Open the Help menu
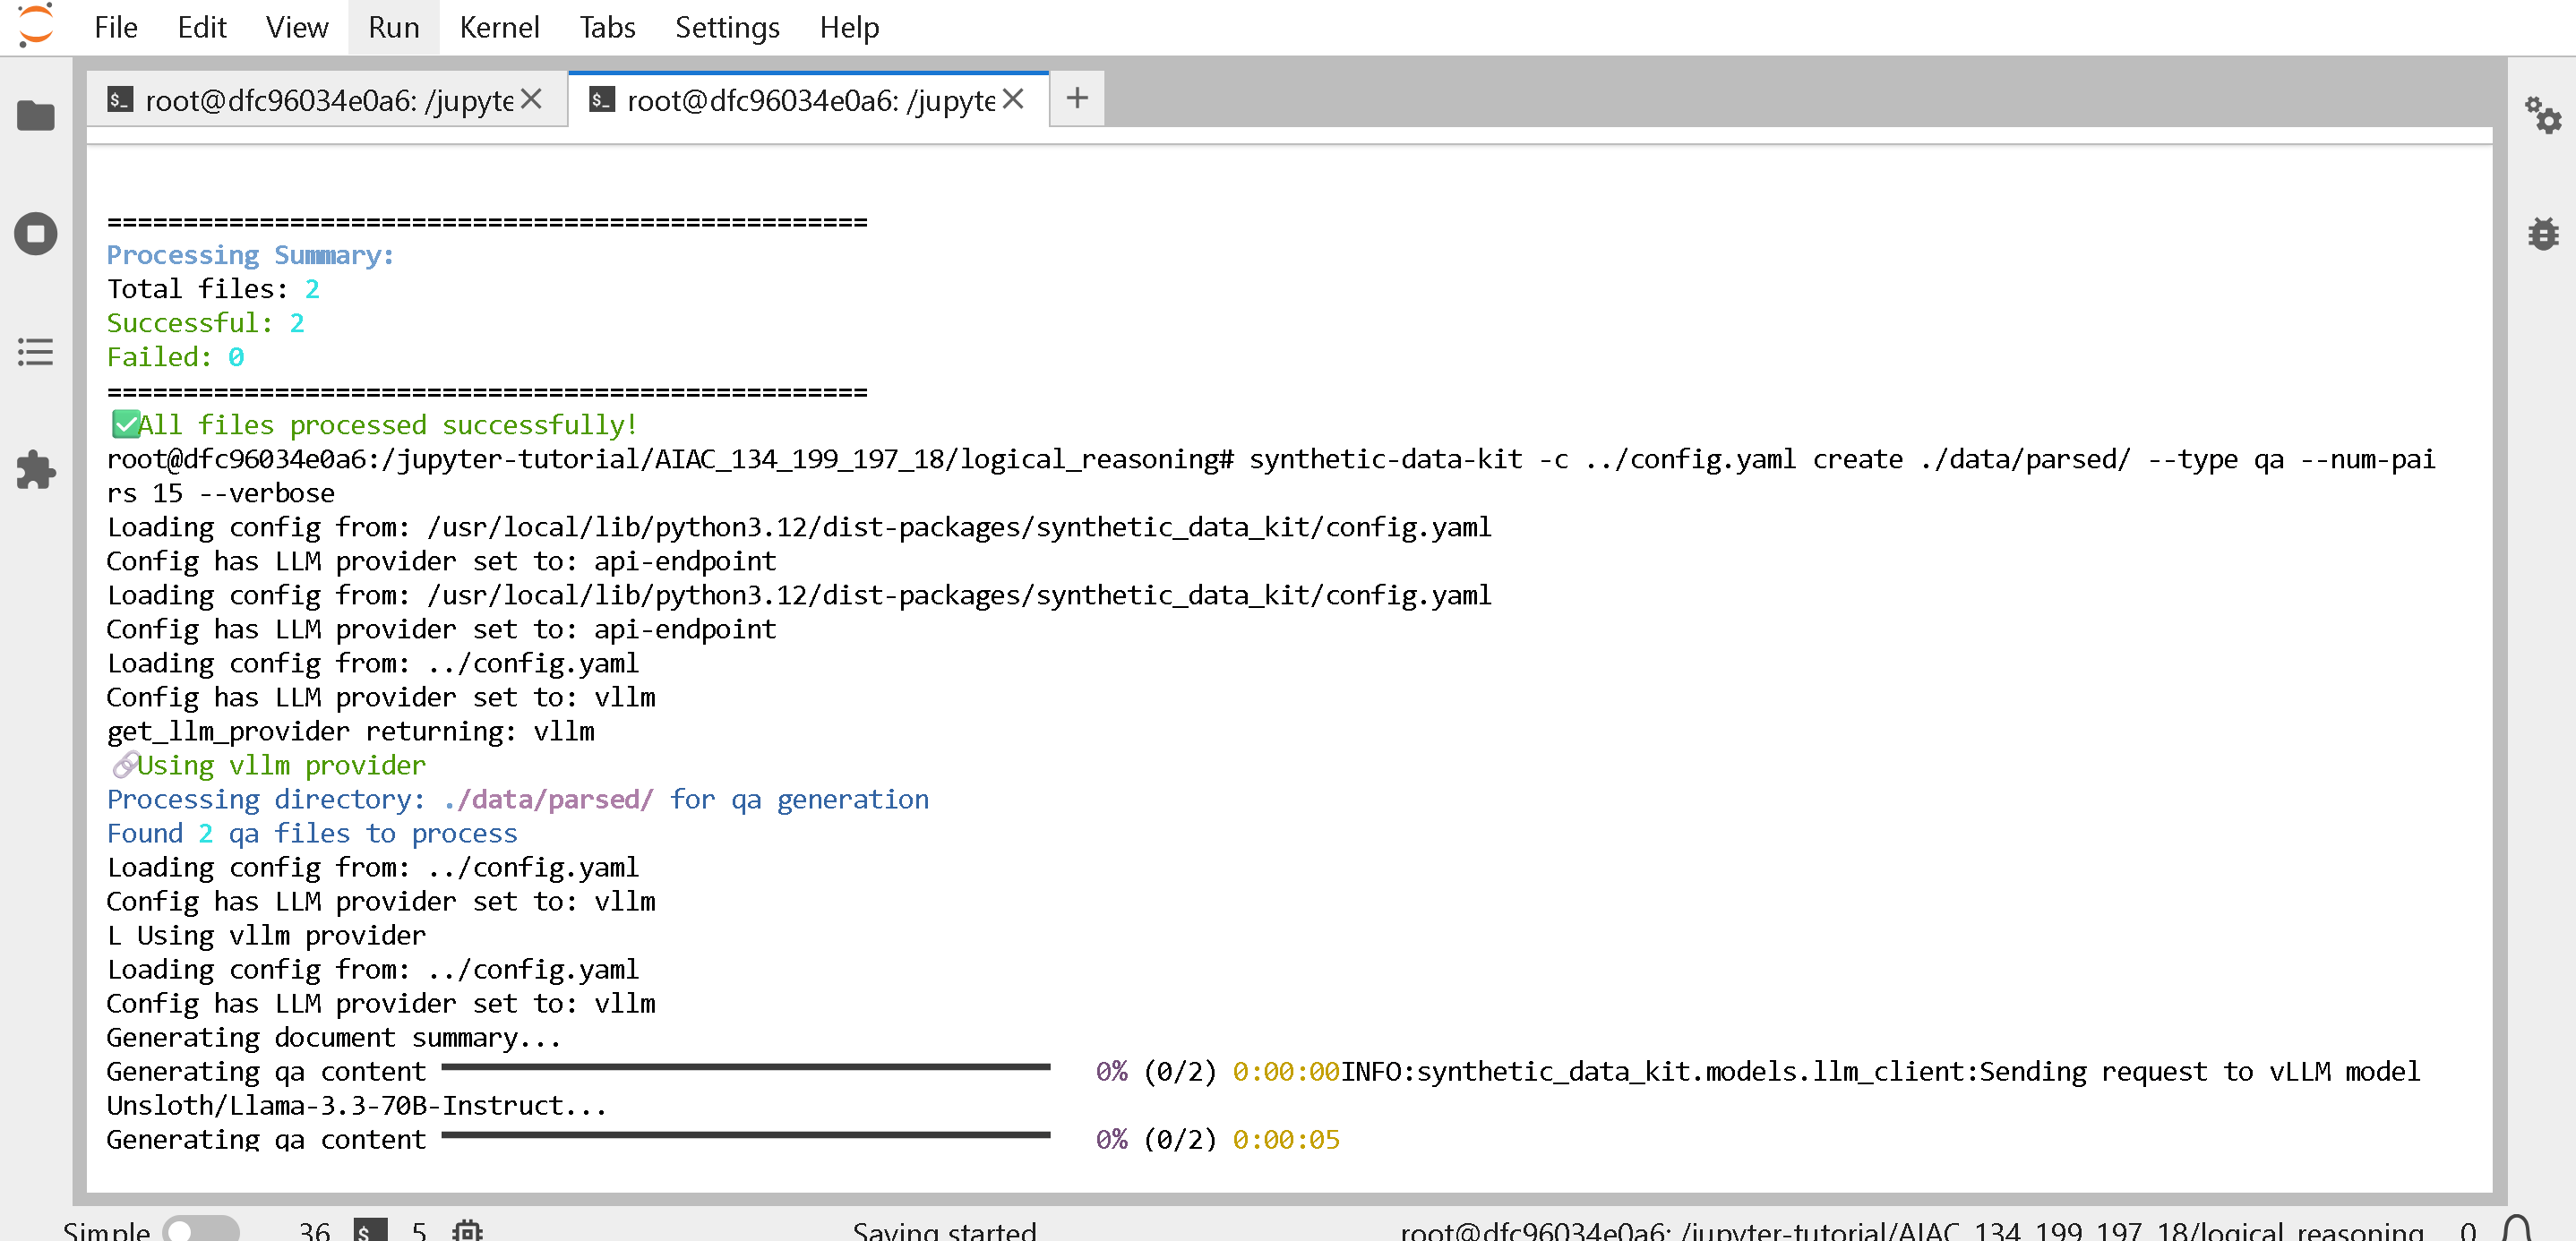Image resolution: width=2576 pixels, height=1241 pixels. click(x=849, y=27)
